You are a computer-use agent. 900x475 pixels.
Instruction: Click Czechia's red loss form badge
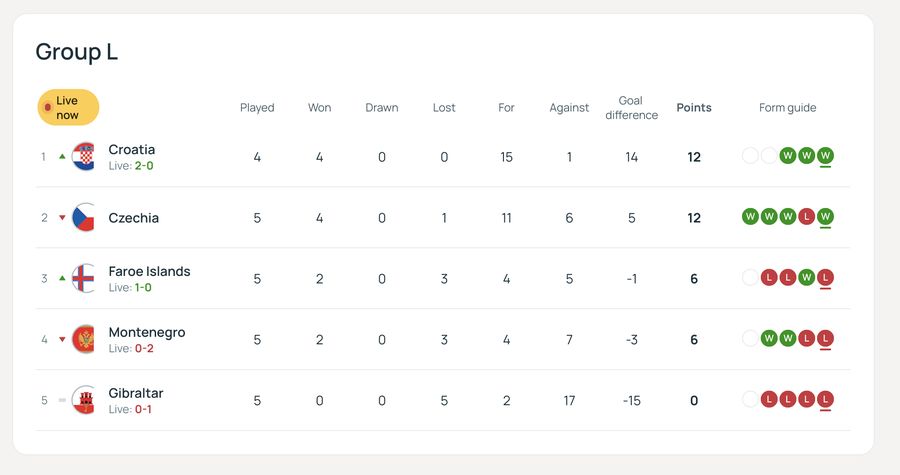click(806, 217)
